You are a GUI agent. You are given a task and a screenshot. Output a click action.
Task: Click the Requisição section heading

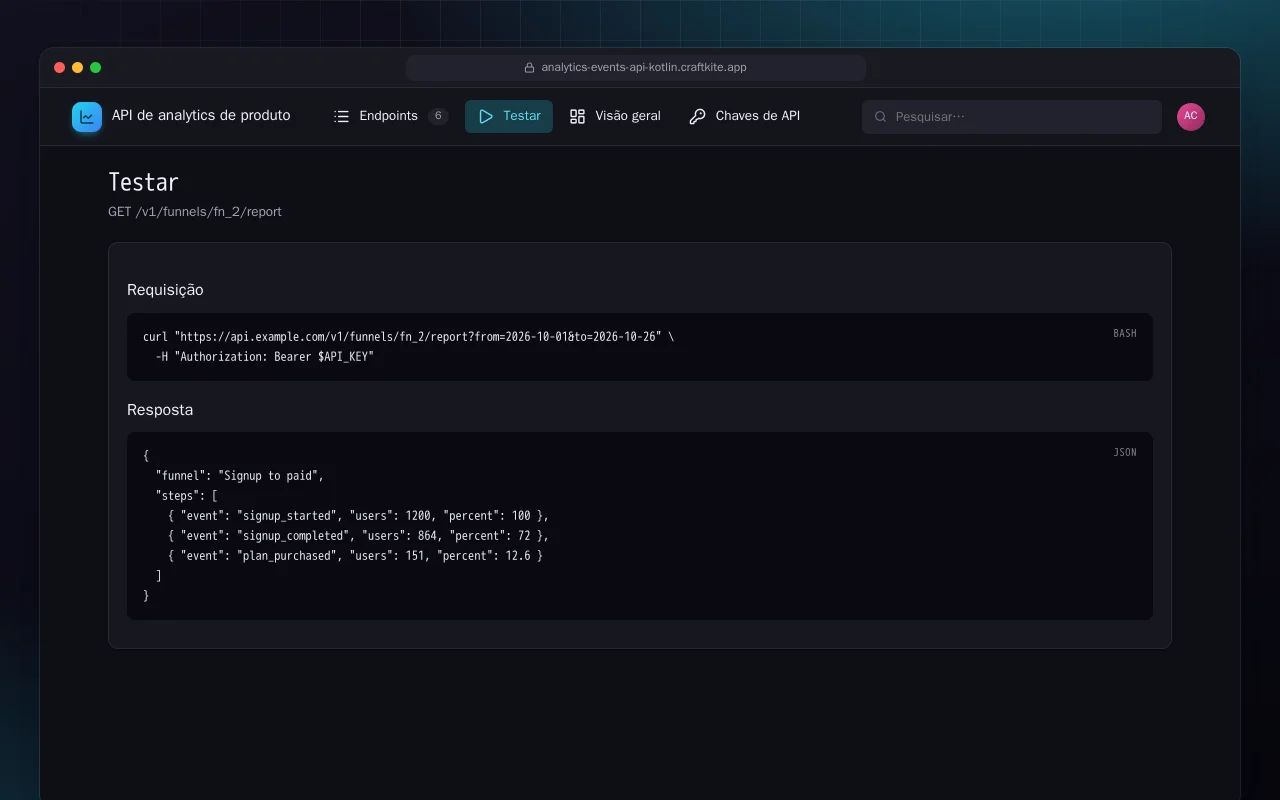(165, 290)
